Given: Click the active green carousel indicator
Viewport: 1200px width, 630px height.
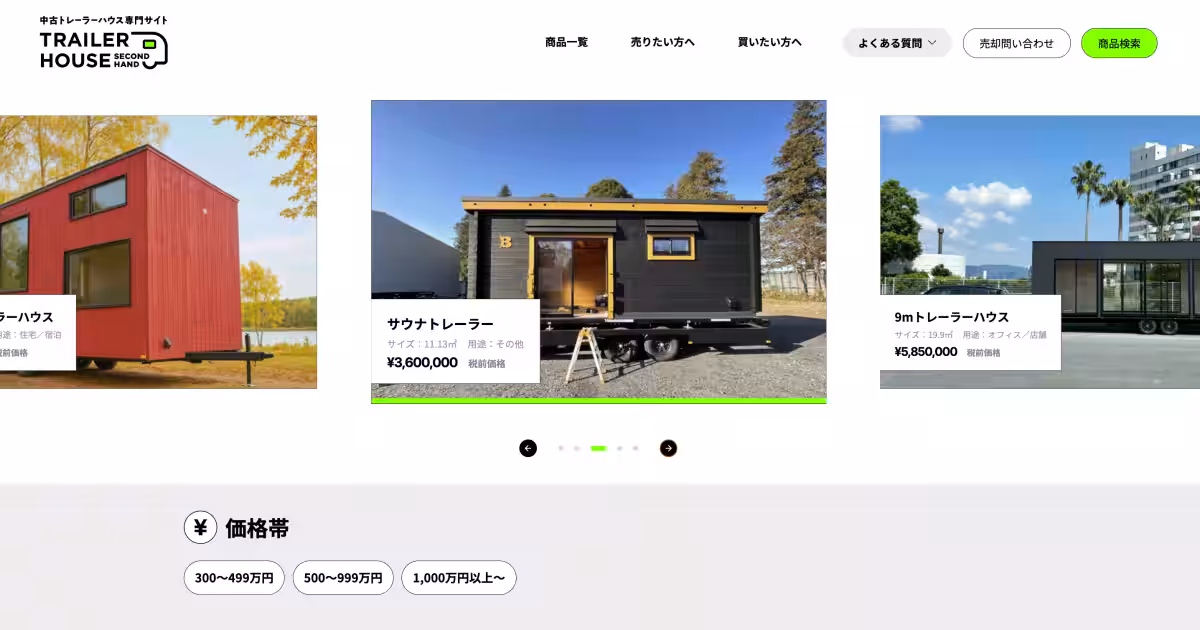Looking at the screenshot, I should click(599, 448).
